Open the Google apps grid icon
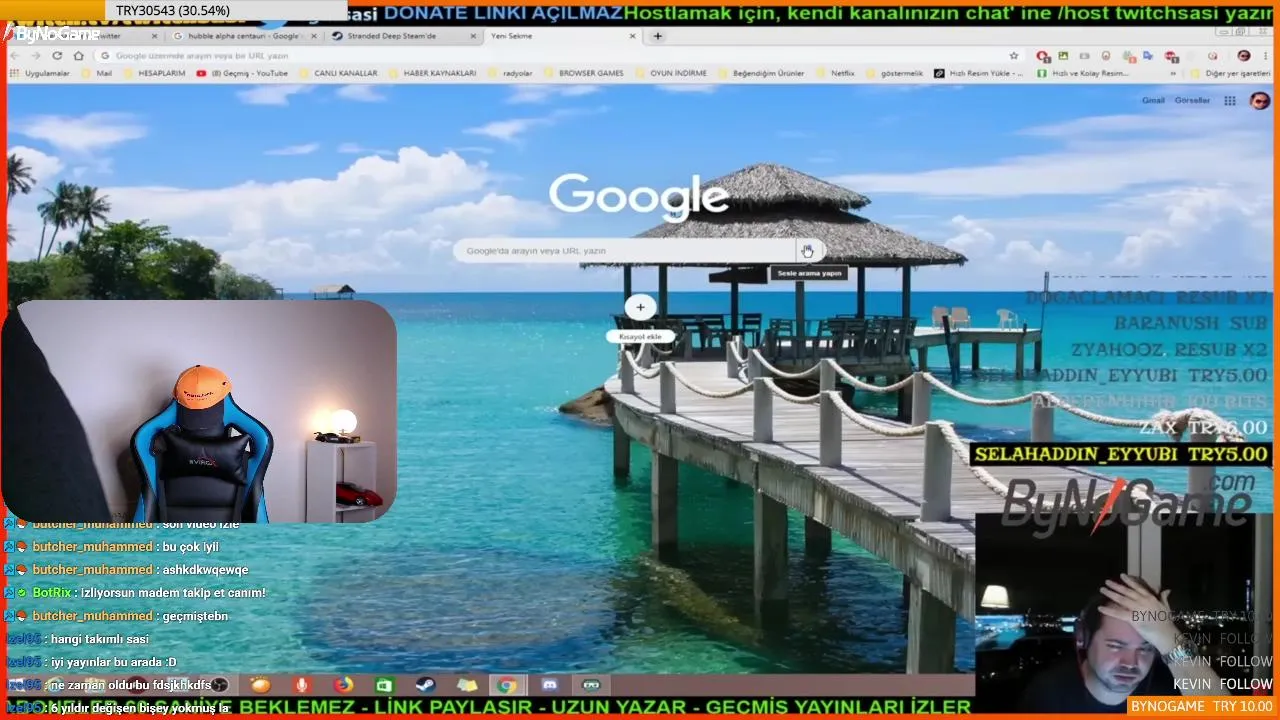 pos(1230,101)
